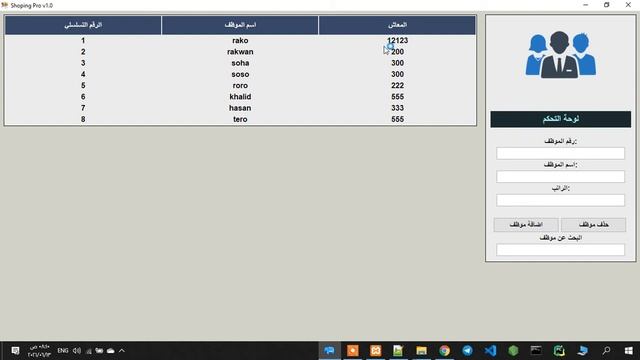Minimize the Shoping Pro window
The width and height of the screenshot is (640, 360).
pos(585,5)
